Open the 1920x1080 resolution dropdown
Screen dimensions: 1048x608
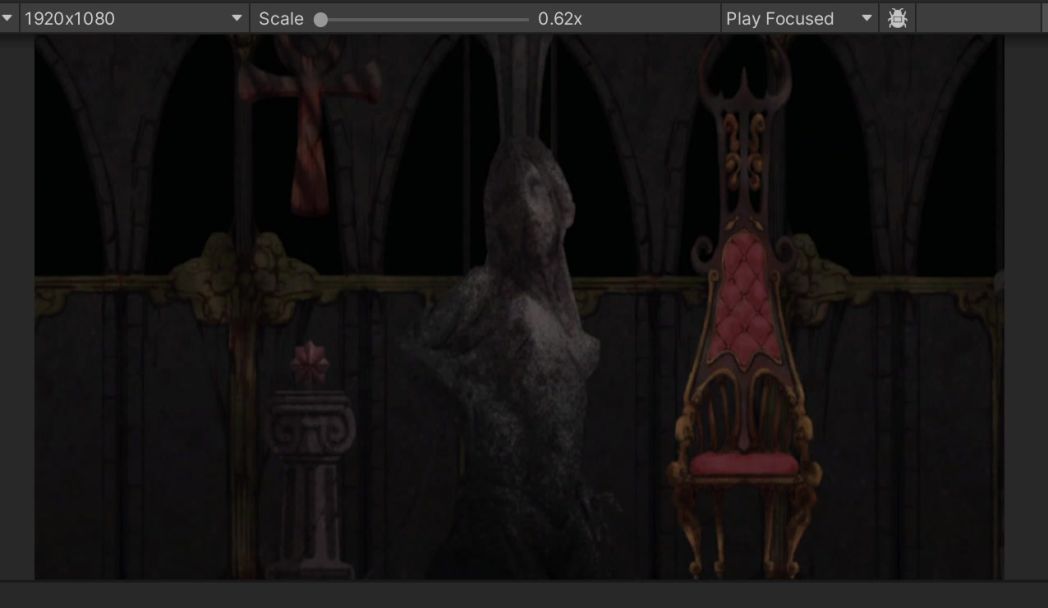point(134,19)
